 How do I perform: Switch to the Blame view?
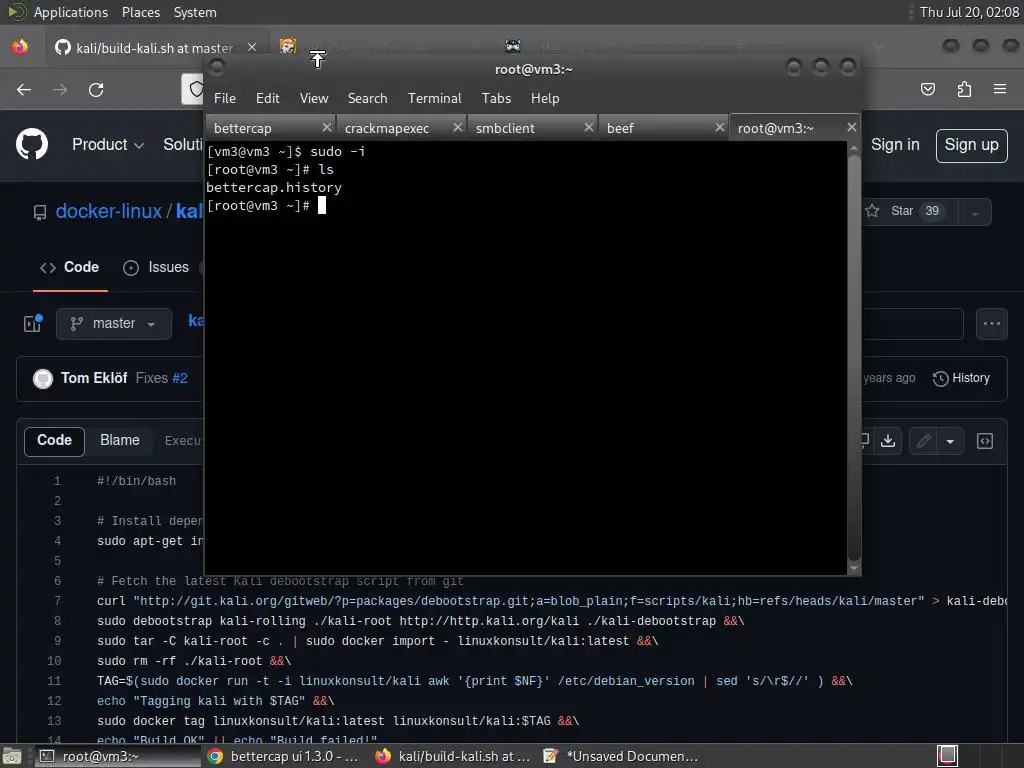point(120,441)
